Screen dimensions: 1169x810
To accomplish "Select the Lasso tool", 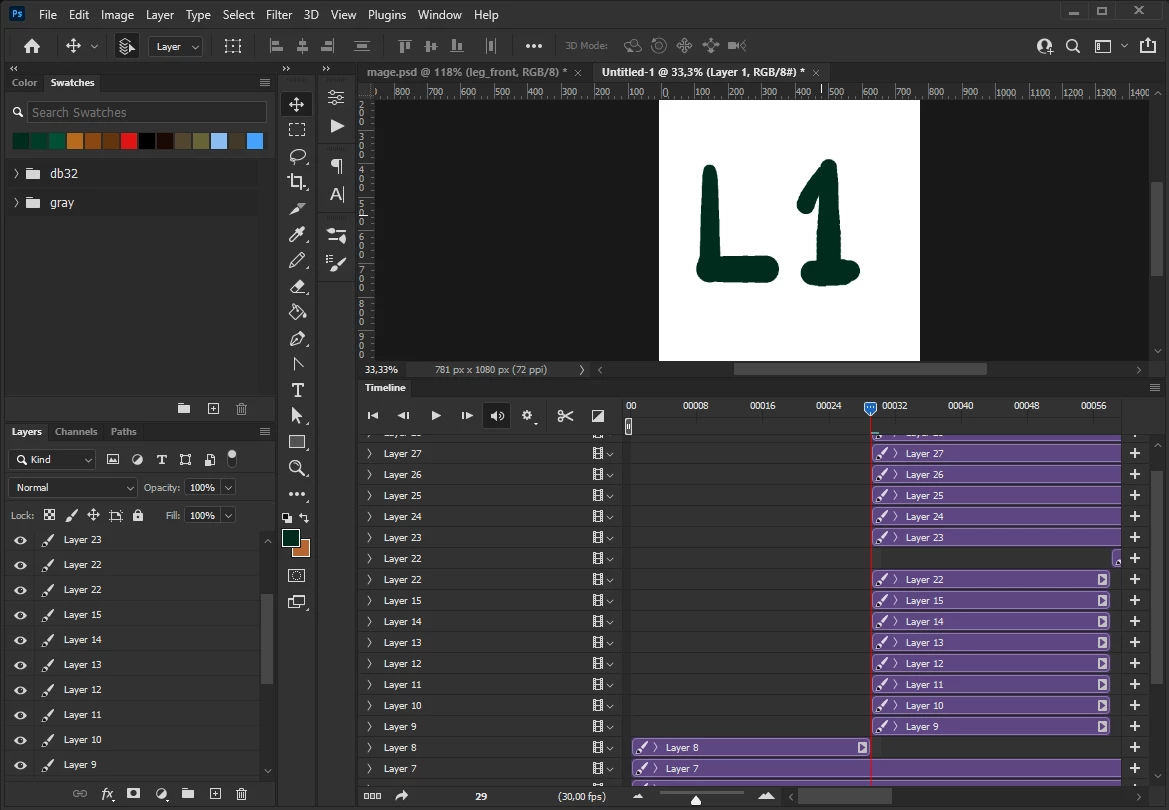I will (x=297, y=156).
